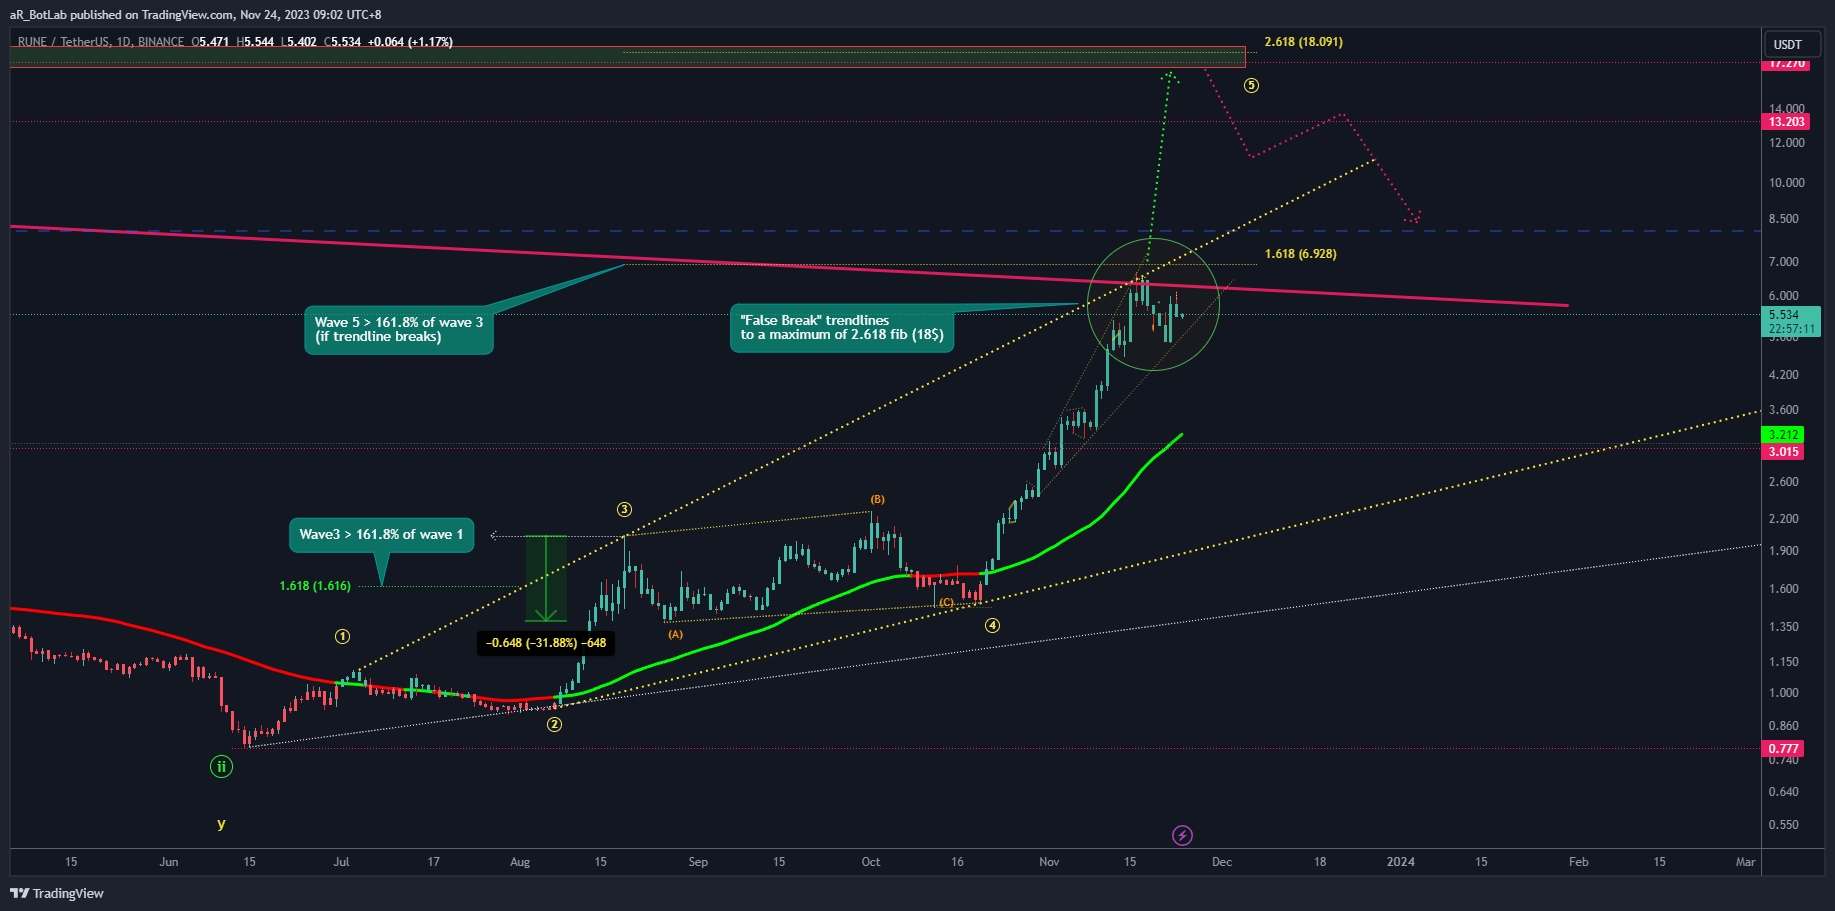Click the 4.200 price axis label
The width and height of the screenshot is (1835, 911).
click(1783, 375)
